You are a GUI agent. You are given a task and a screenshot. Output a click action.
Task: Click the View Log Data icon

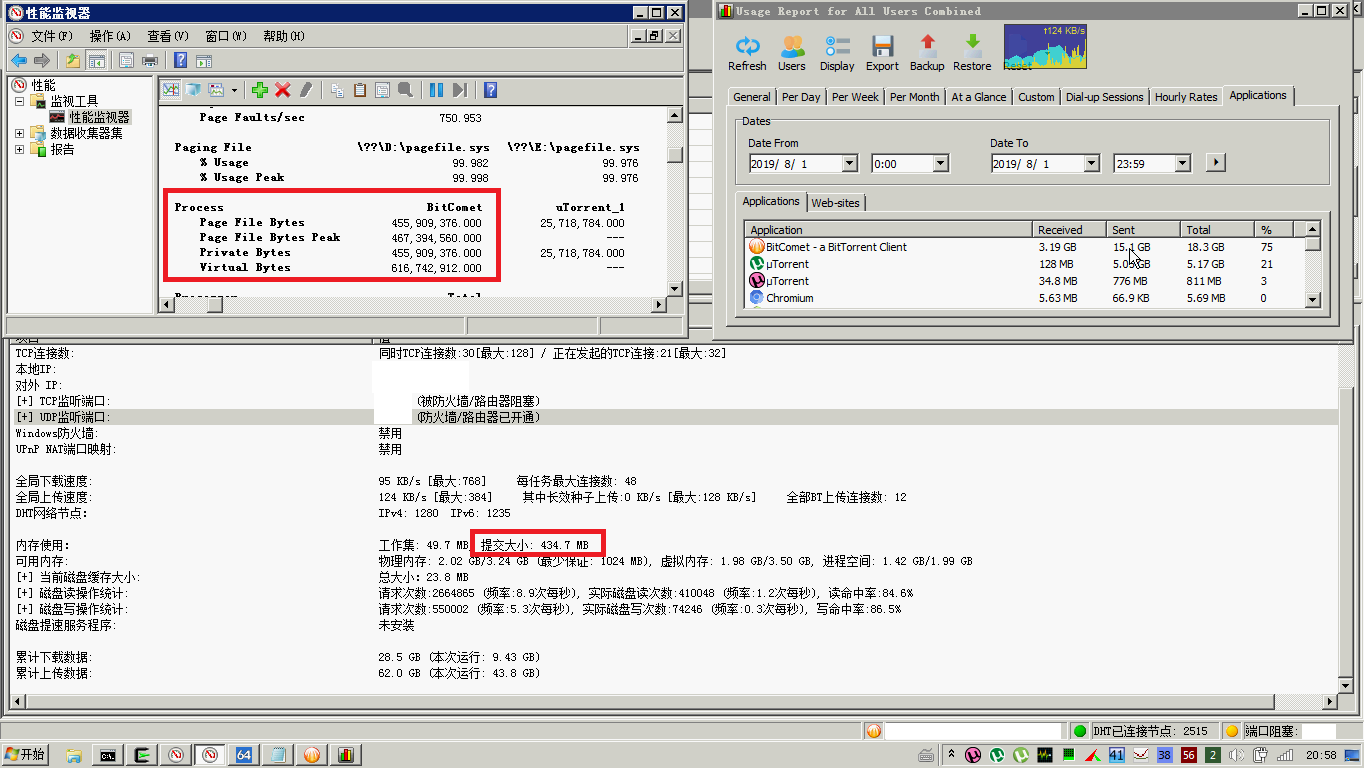(194, 90)
